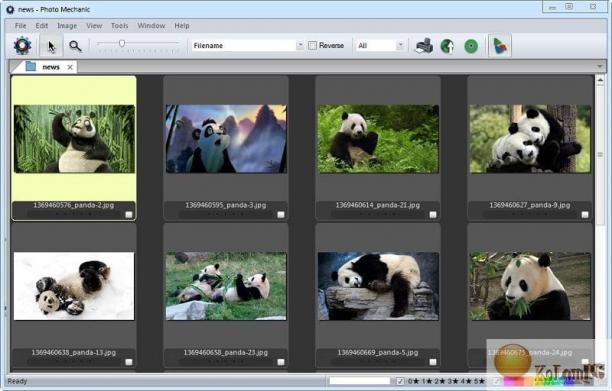Screen dimensions: 612x391
Task: Tag checkbox for 1369460669_panda-5.jpg
Action: (x=433, y=362)
